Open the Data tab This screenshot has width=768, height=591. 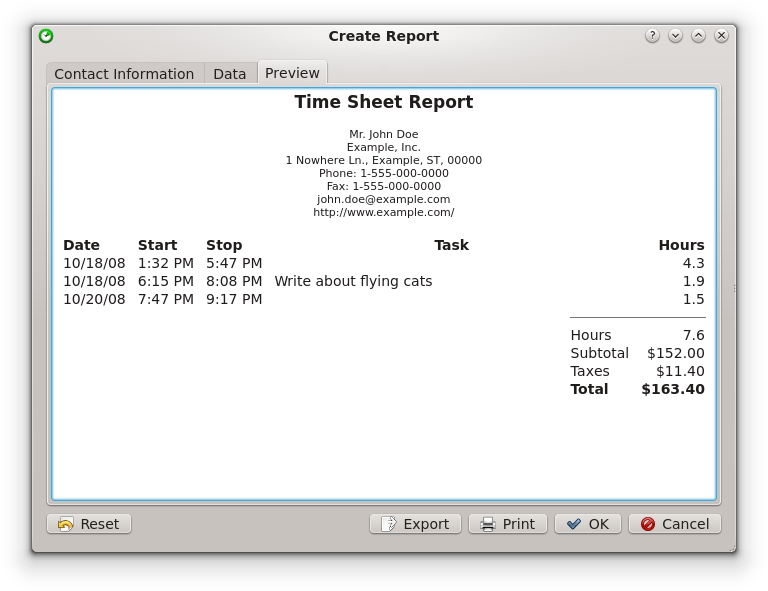tap(230, 73)
